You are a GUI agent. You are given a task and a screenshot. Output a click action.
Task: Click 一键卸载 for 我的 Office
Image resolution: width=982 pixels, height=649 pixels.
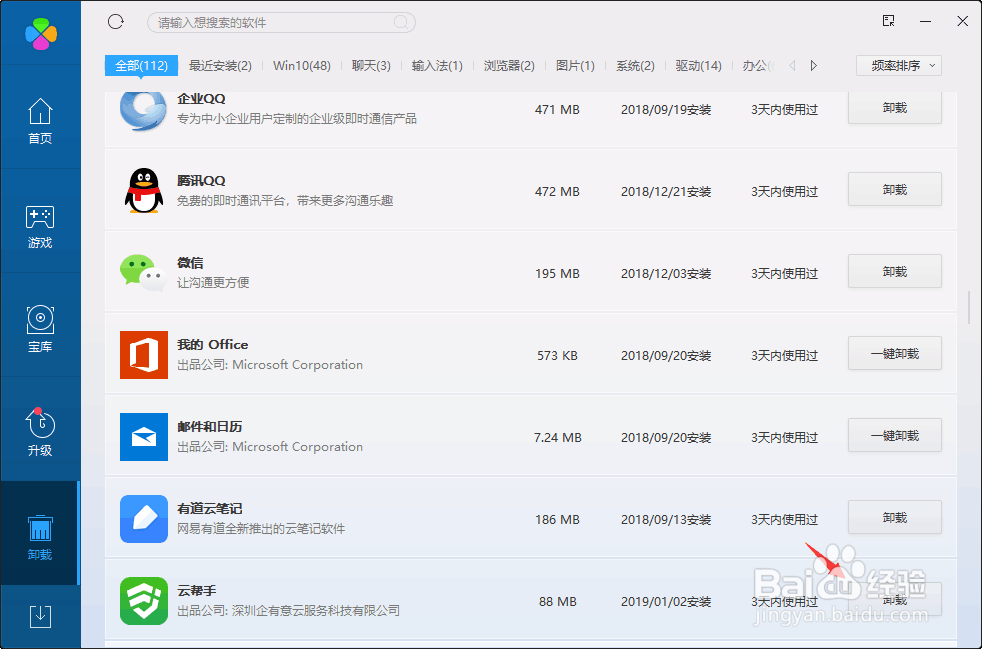coord(894,353)
